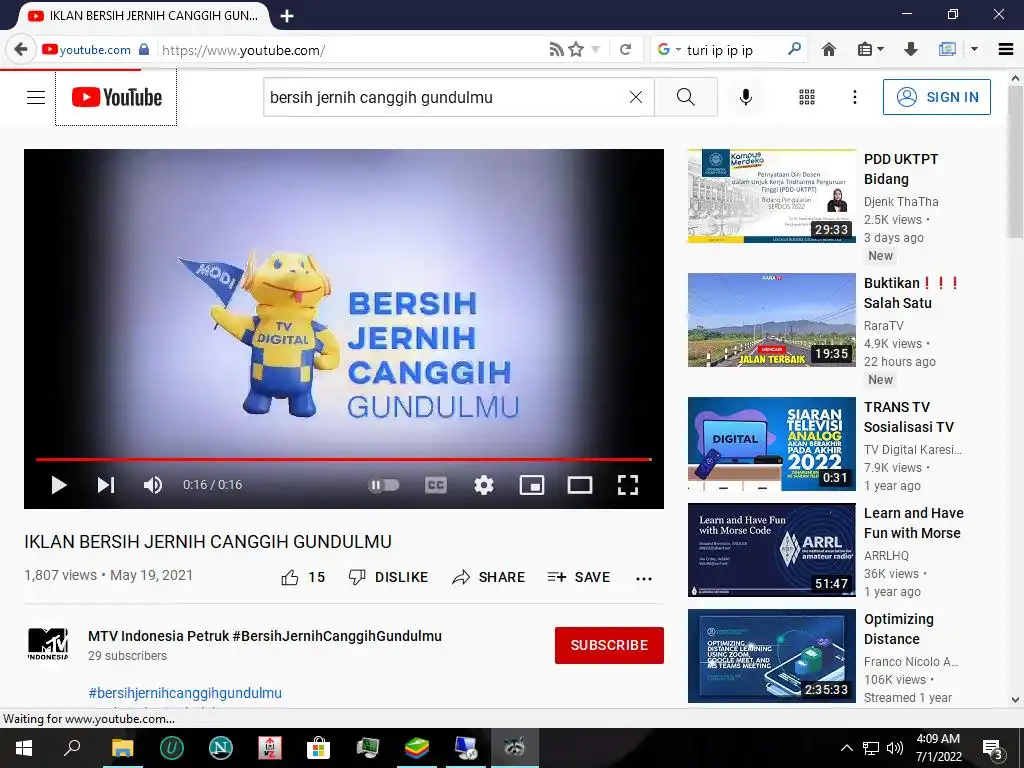The image size is (1024, 768).
Task: Open video settings gear
Action: (x=484, y=485)
